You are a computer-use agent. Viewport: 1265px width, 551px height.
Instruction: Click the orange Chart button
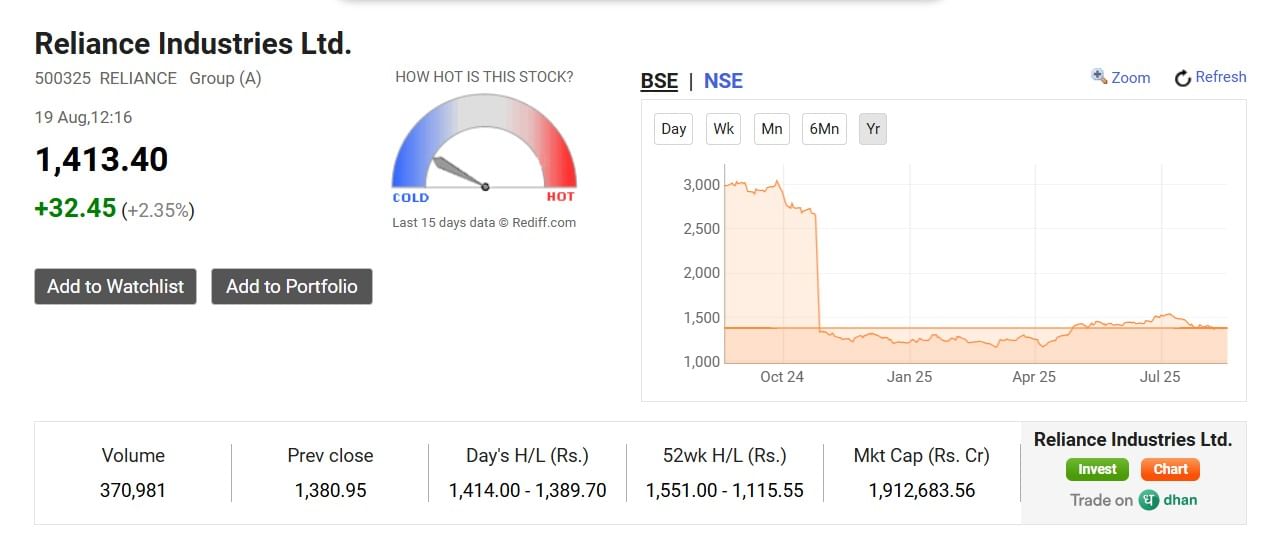coord(1170,469)
